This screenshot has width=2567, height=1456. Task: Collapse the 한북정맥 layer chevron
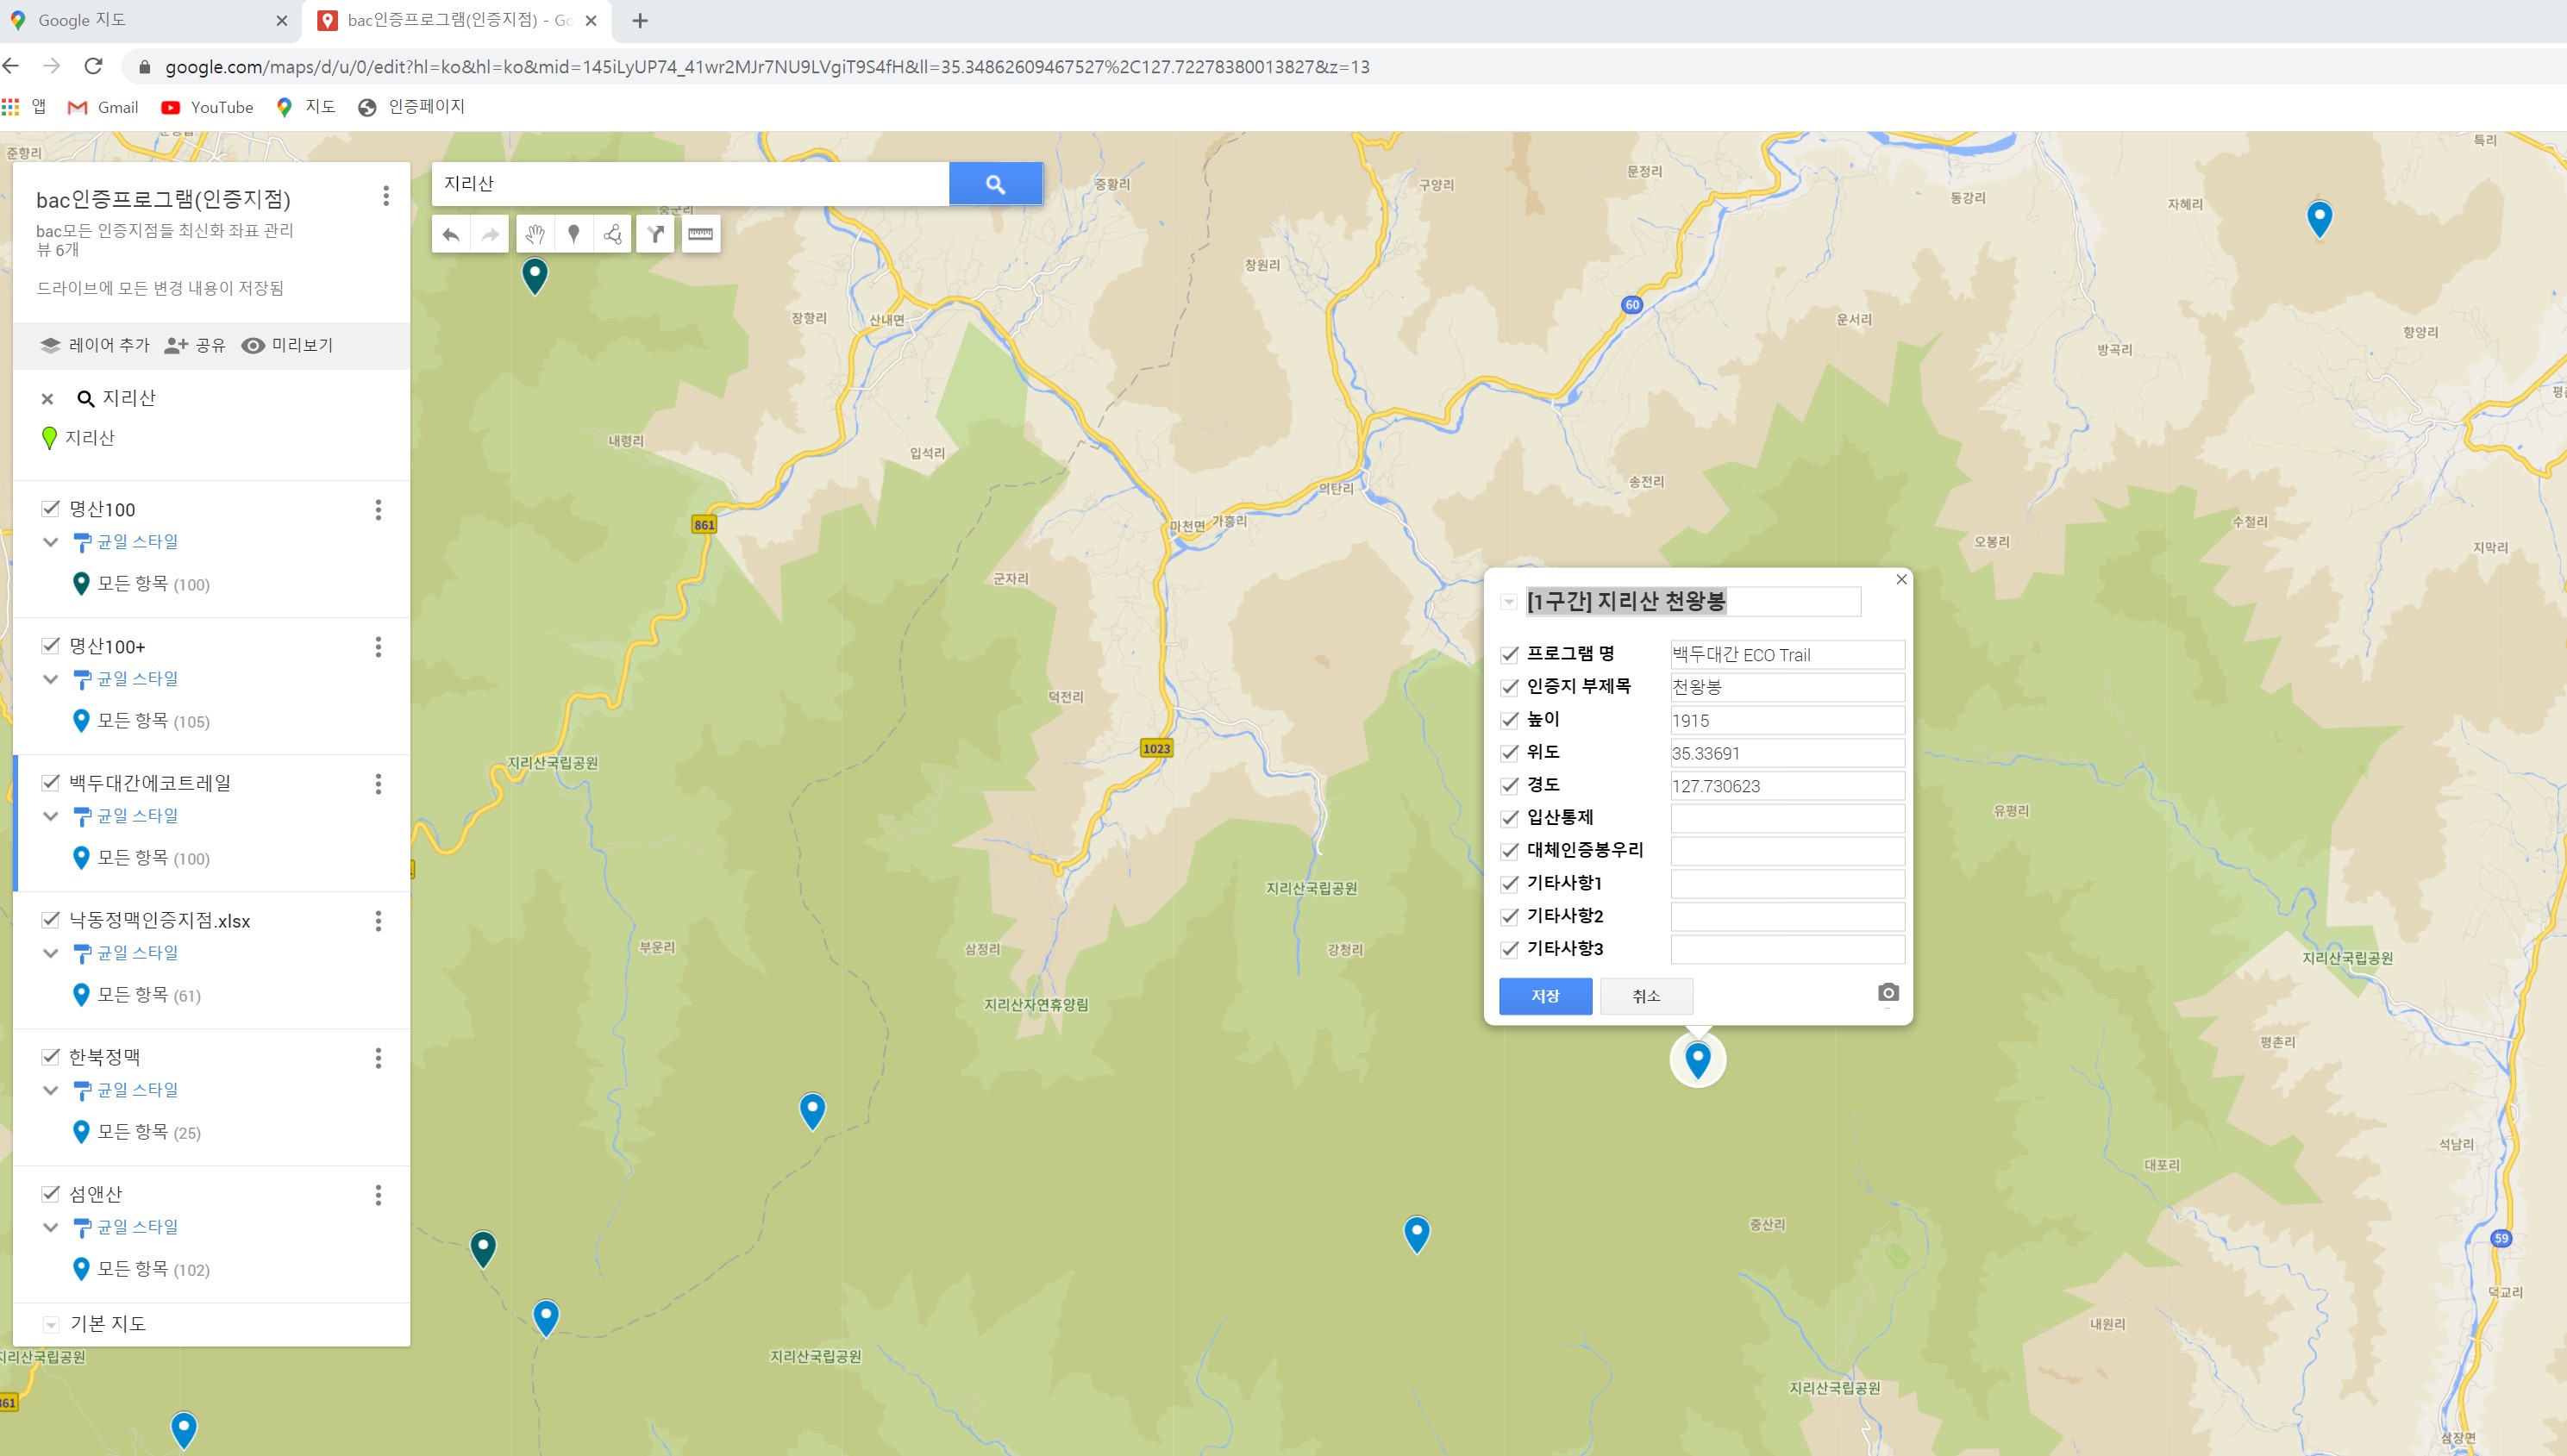(51, 1090)
